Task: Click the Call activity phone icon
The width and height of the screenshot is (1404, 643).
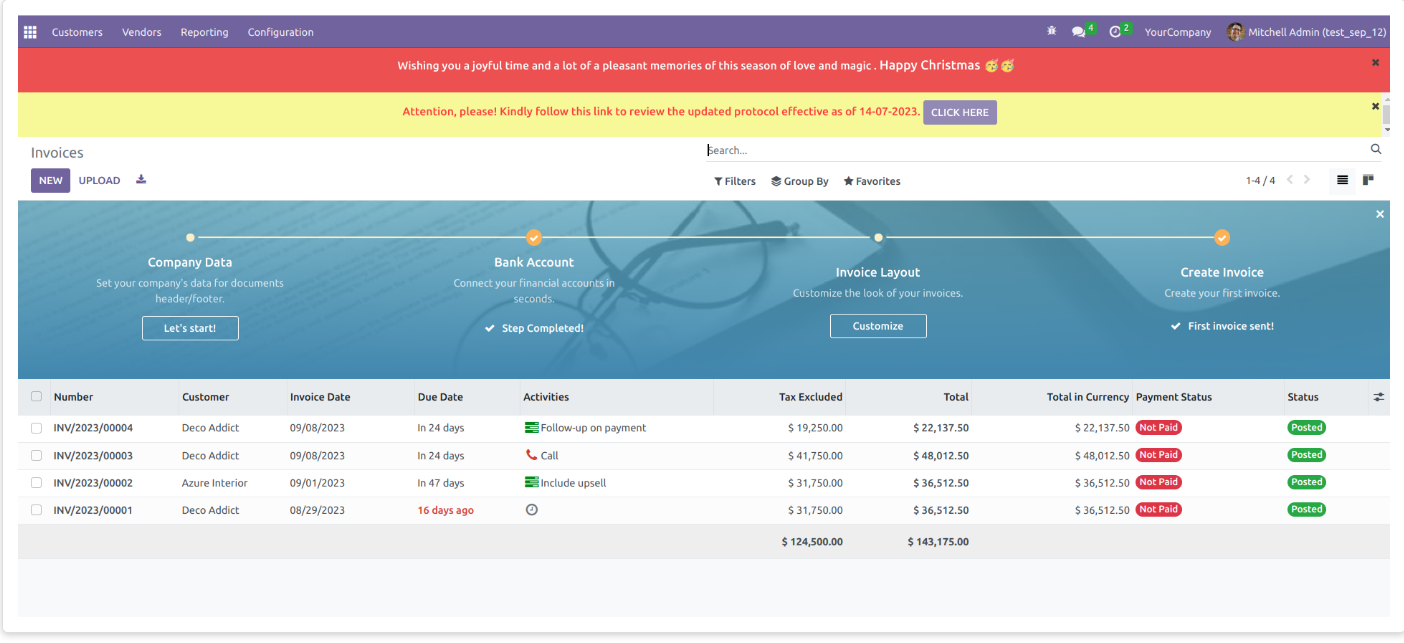Action: click(532, 455)
